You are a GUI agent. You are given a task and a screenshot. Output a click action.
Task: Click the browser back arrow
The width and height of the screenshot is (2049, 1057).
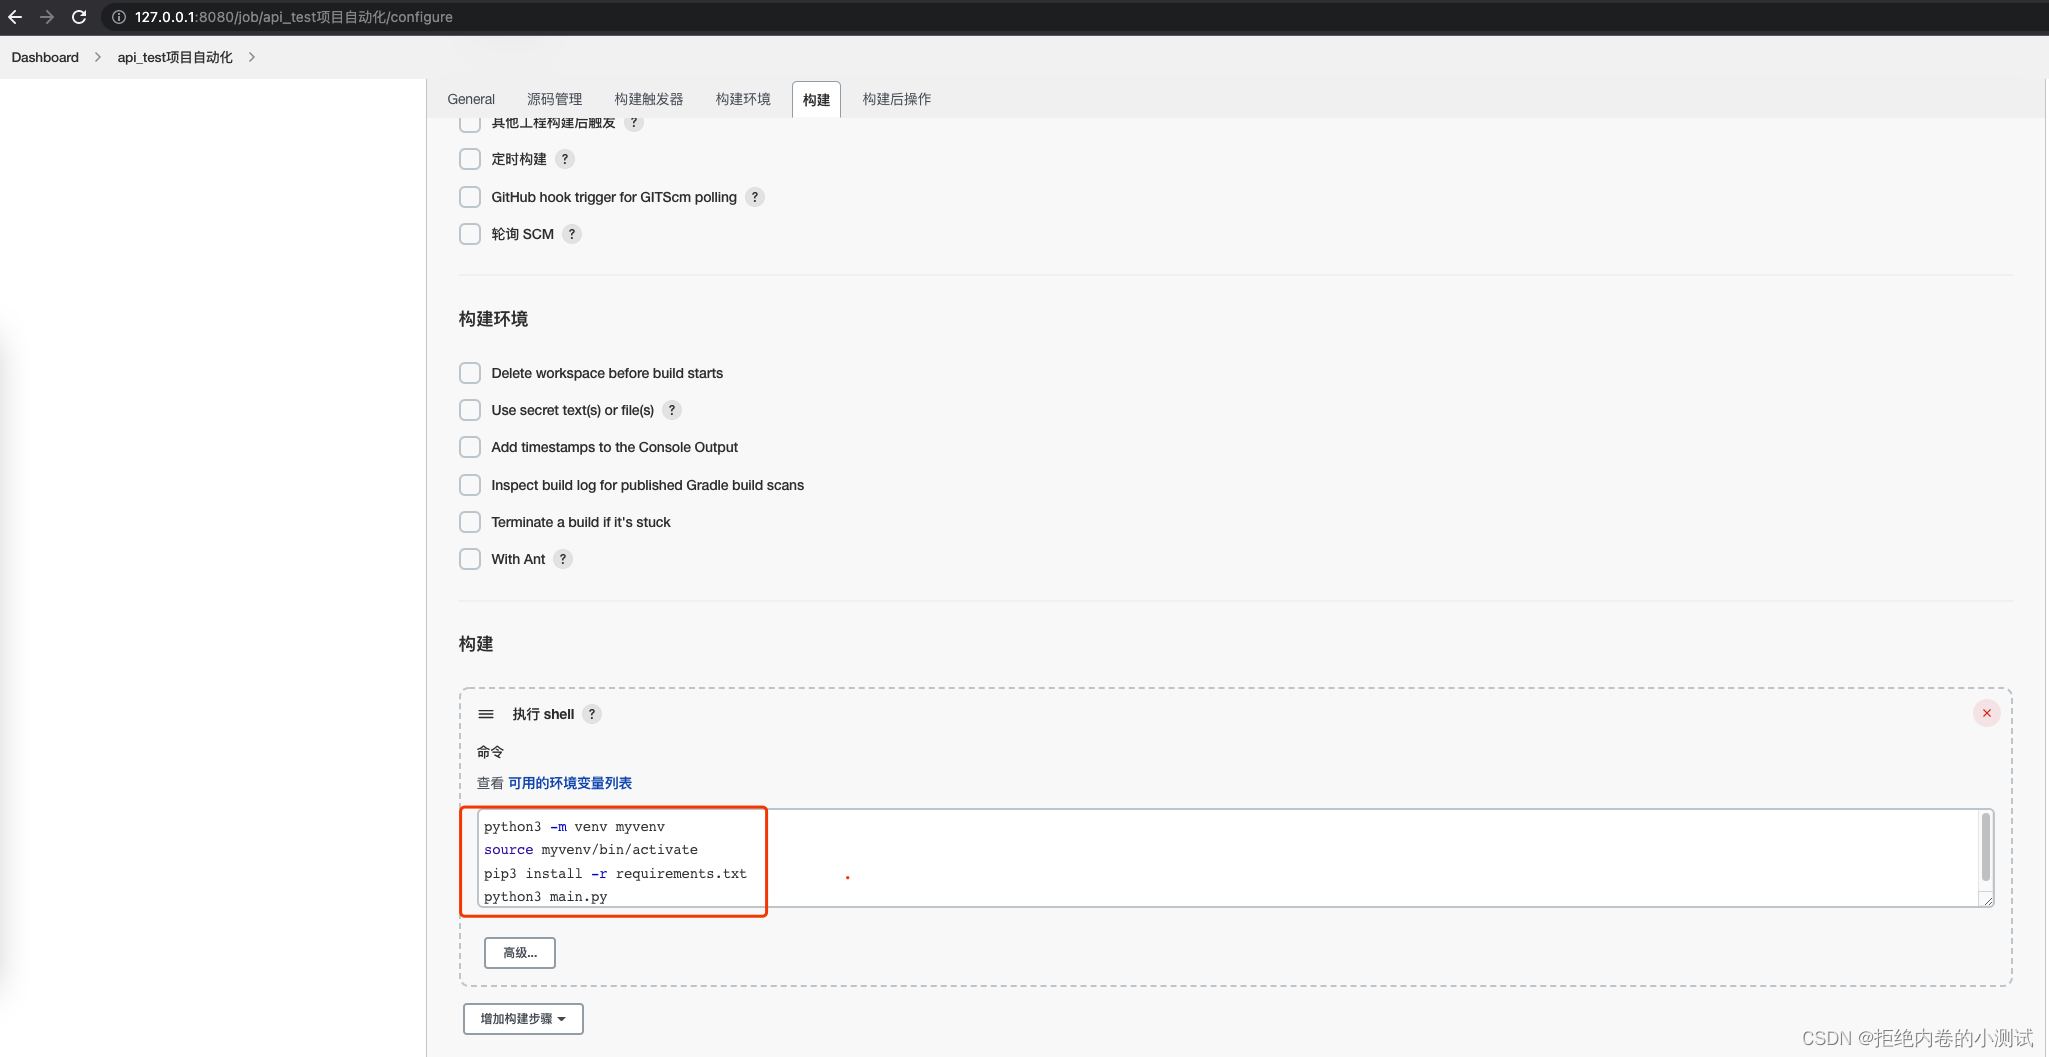15,17
